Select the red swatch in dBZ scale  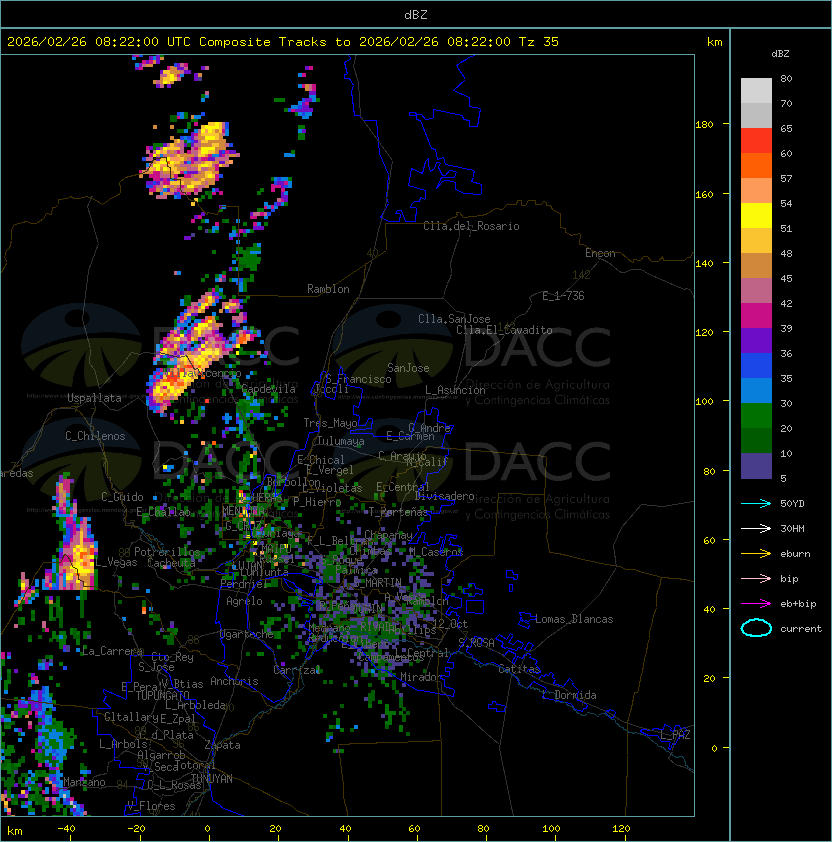[x=756, y=141]
